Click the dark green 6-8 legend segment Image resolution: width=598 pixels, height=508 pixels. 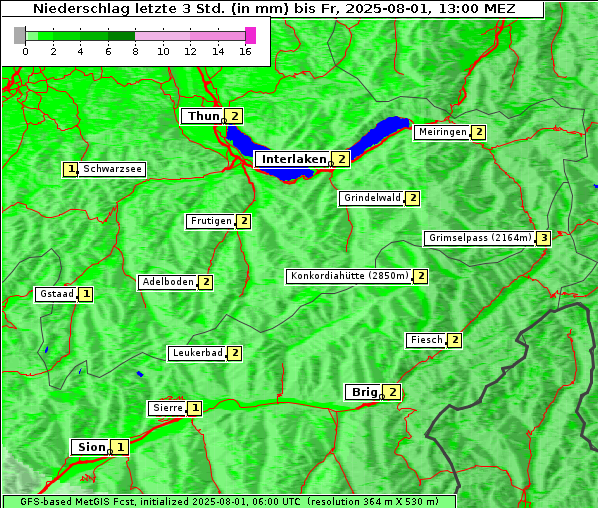[x=122, y=36]
